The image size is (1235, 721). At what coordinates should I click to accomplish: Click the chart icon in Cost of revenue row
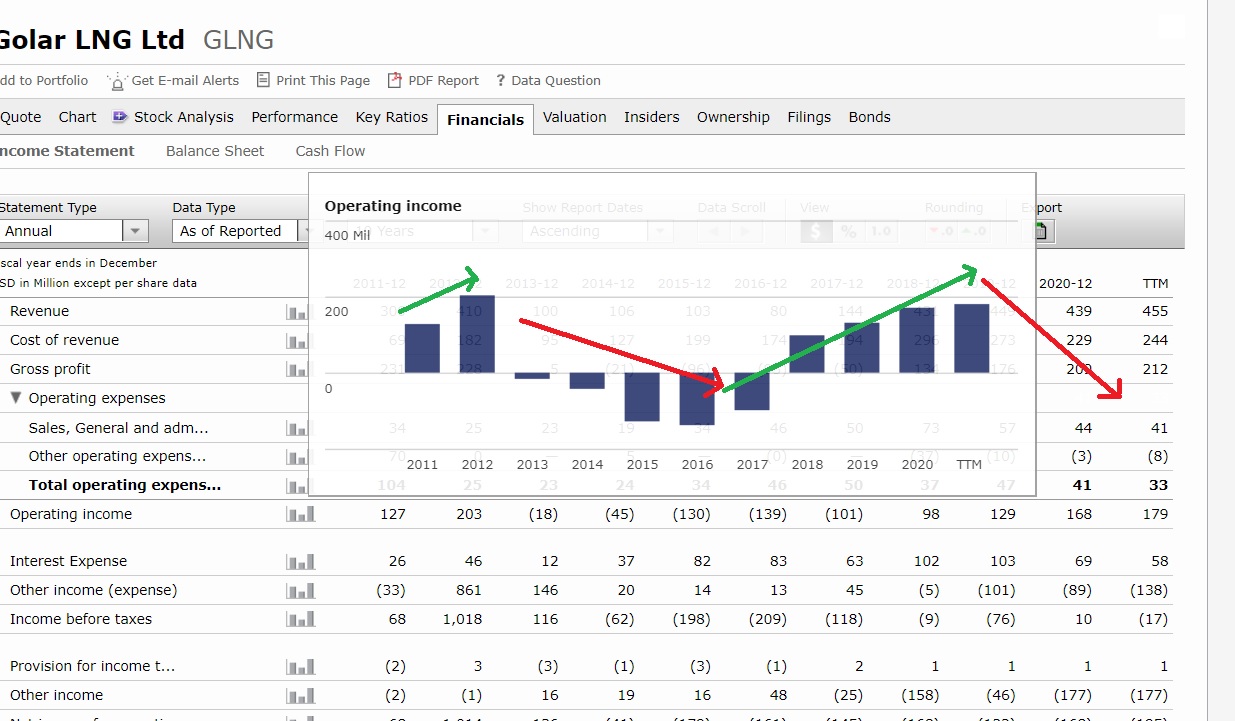click(x=300, y=341)
